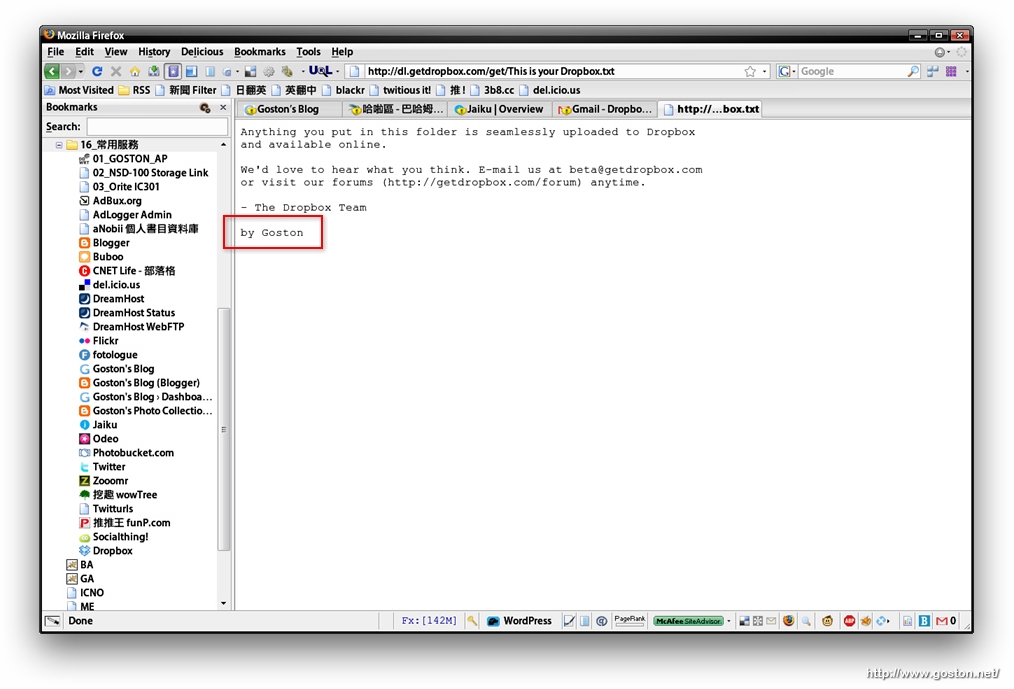Open the dropdown arrow beside the UQL icon
This screenshot has width=1014, height=689.
(338, 71)
